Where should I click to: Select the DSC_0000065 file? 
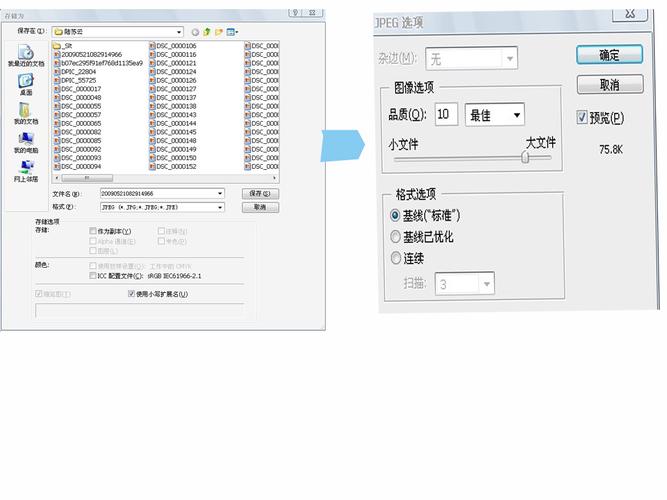[77, 123]
